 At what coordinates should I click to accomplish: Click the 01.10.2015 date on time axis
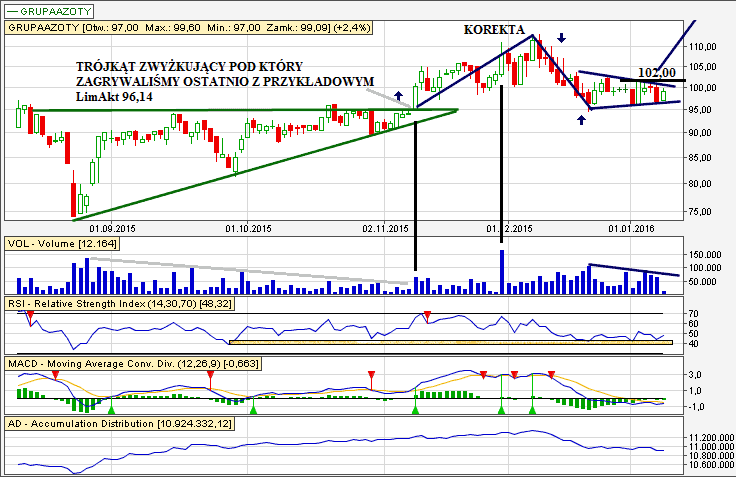(249, 228)
